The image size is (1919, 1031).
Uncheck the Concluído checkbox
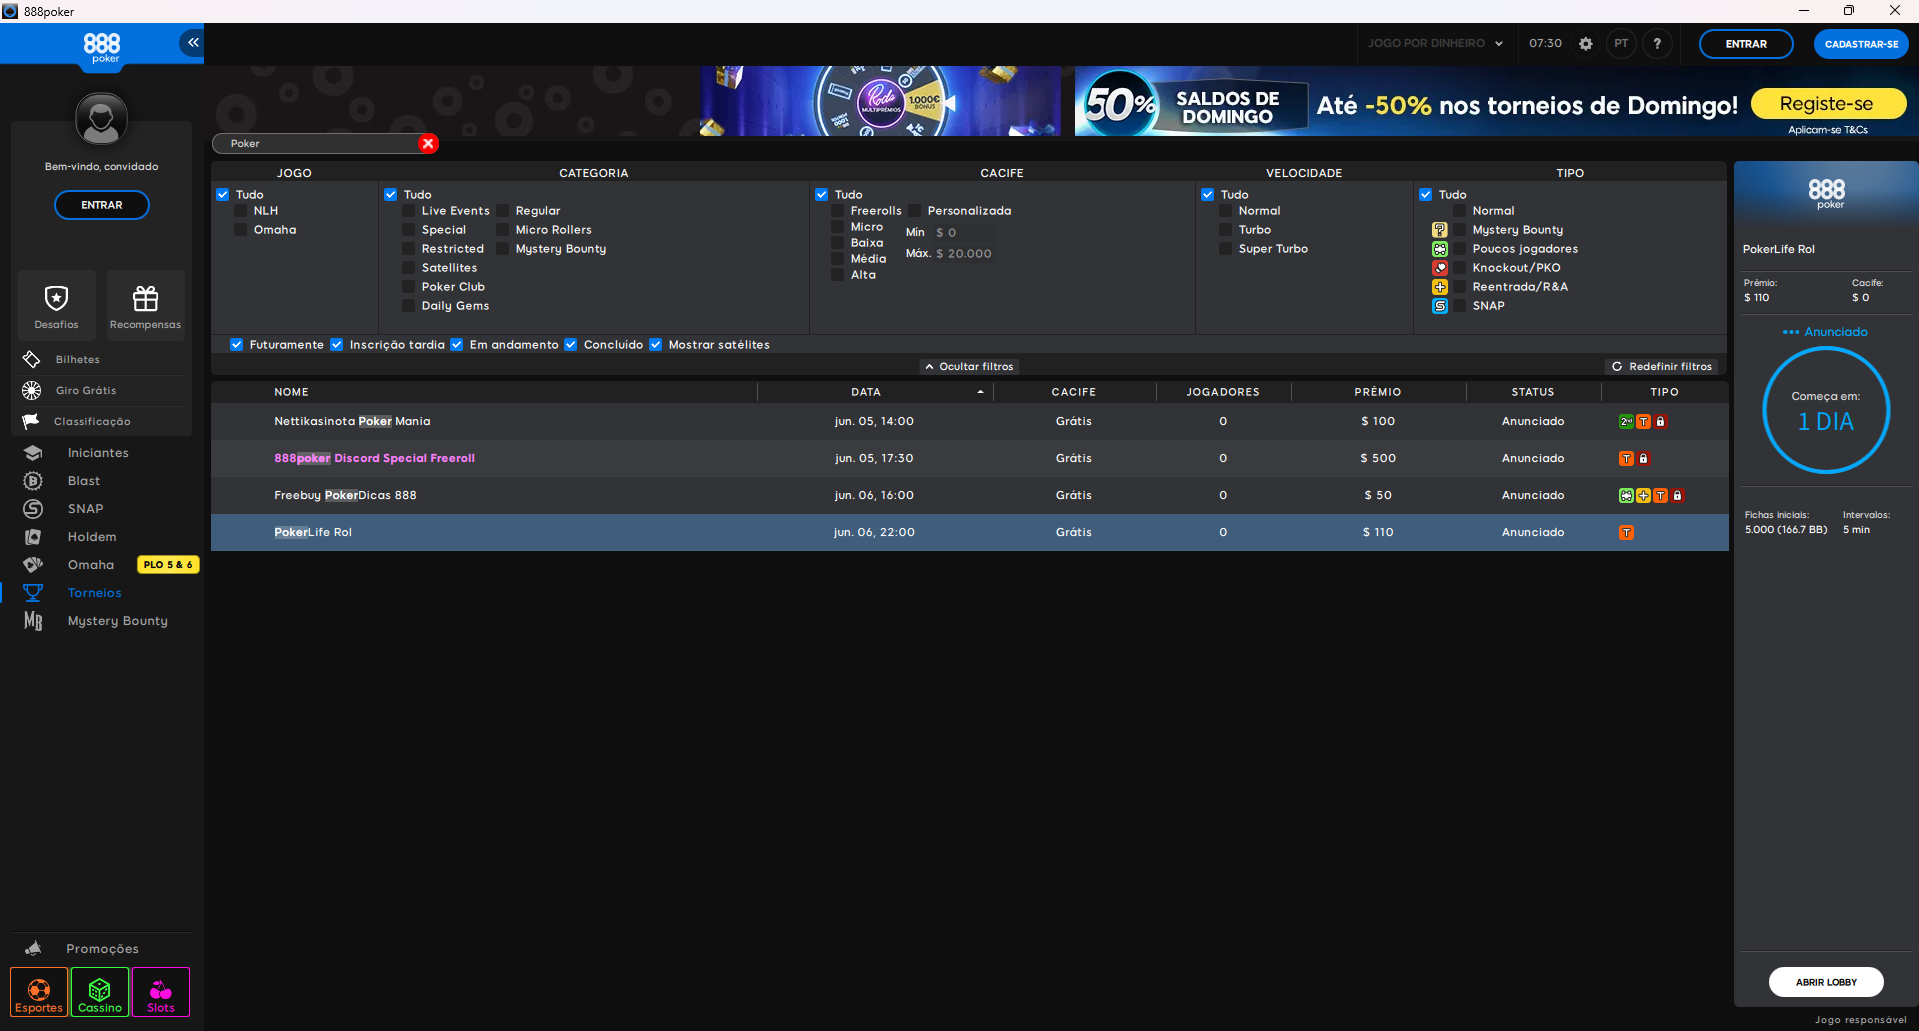[571, 345]
